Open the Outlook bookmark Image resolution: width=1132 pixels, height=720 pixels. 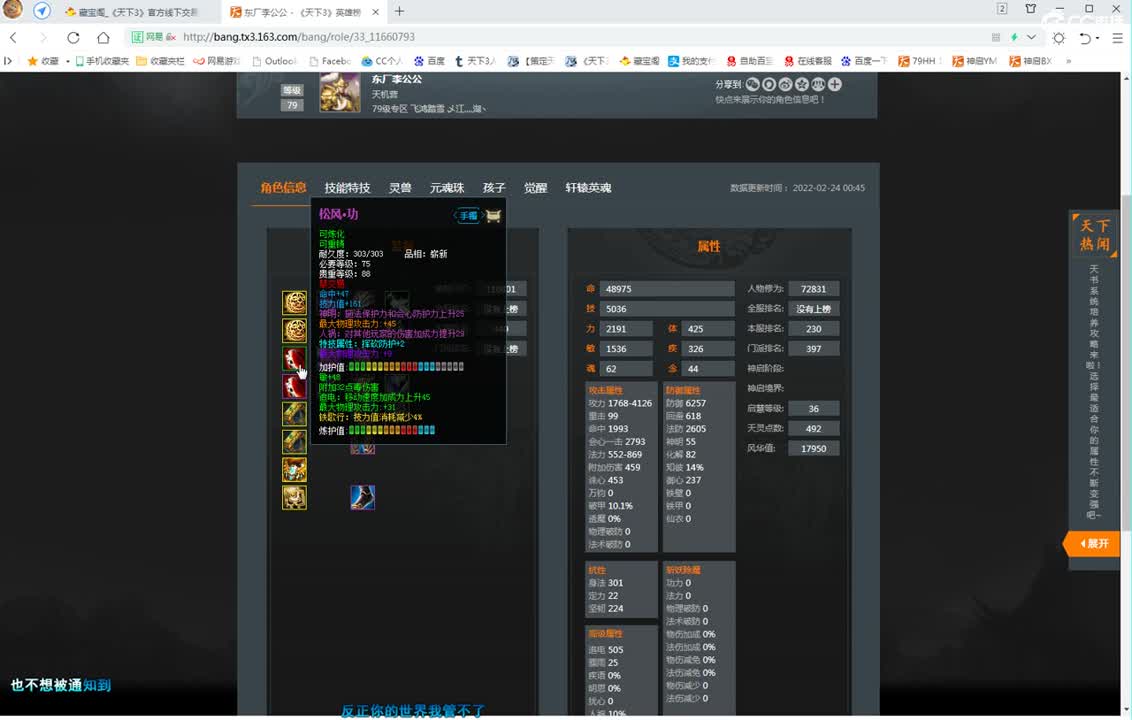click(274, 61)
